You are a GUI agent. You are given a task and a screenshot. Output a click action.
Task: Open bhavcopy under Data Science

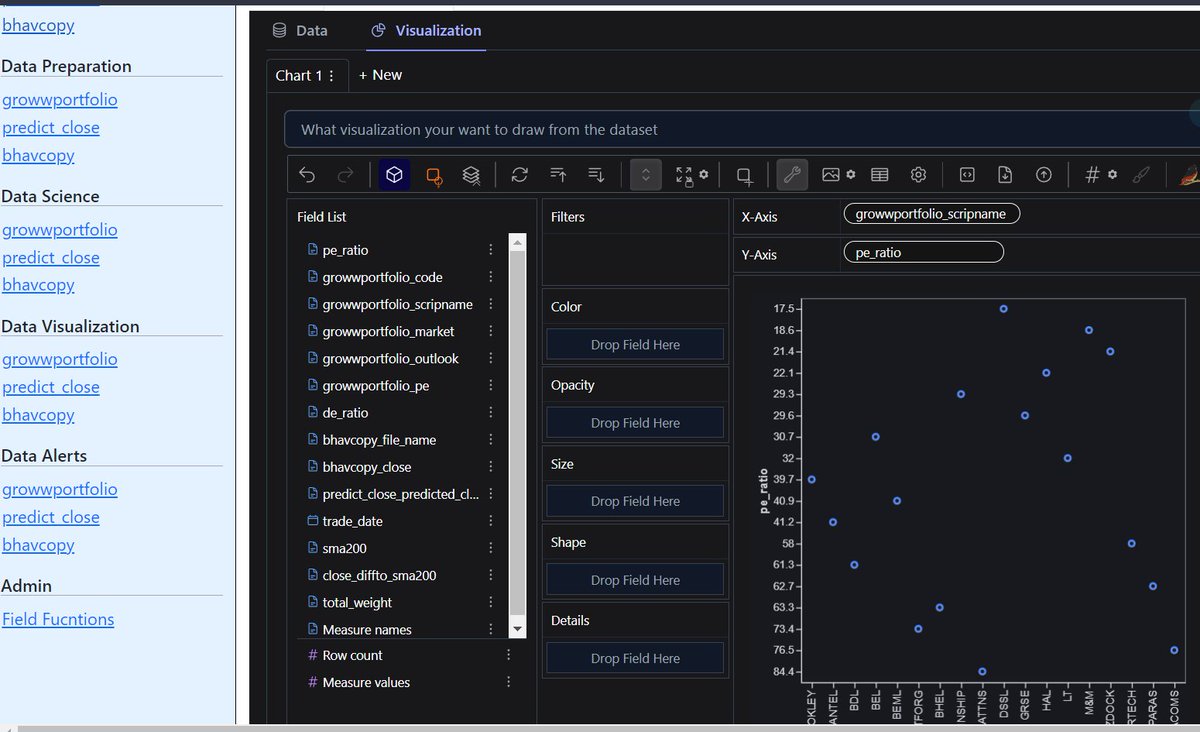point(38,285)
